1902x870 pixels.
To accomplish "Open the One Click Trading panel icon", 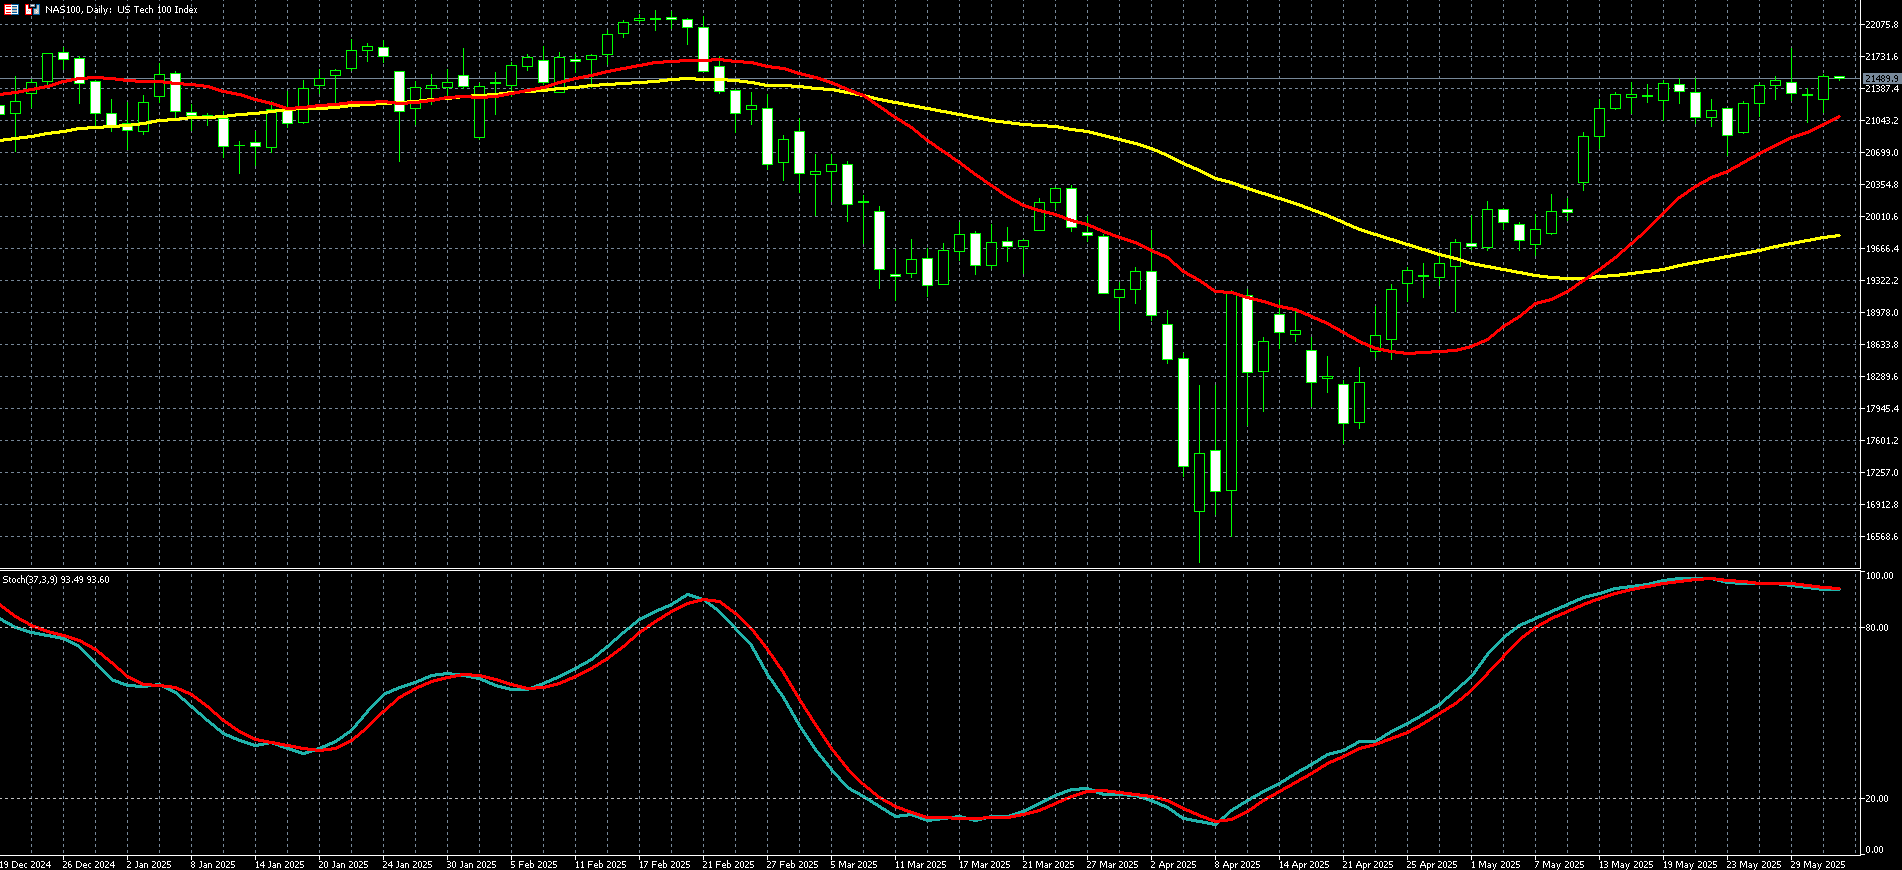I will [12, 9].
